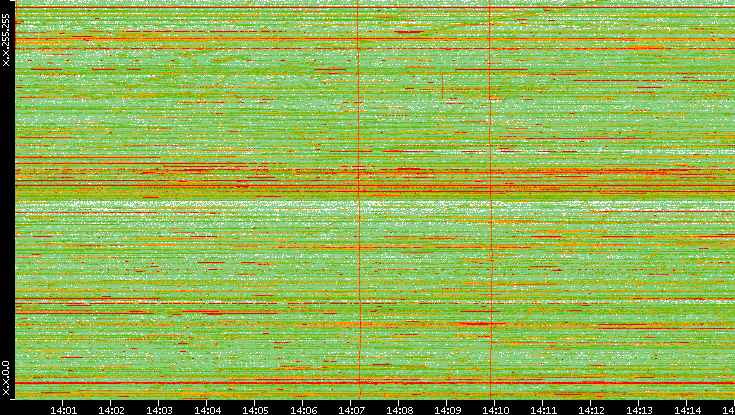This screenshot has width=735, height=415.
Task: Pick the 14:06 time label
Action: coord(303,410)
